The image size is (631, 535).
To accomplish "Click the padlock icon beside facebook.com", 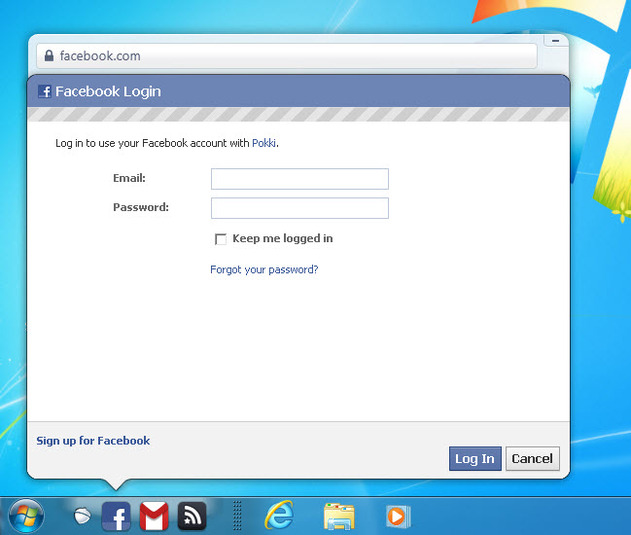I will 47,56.
